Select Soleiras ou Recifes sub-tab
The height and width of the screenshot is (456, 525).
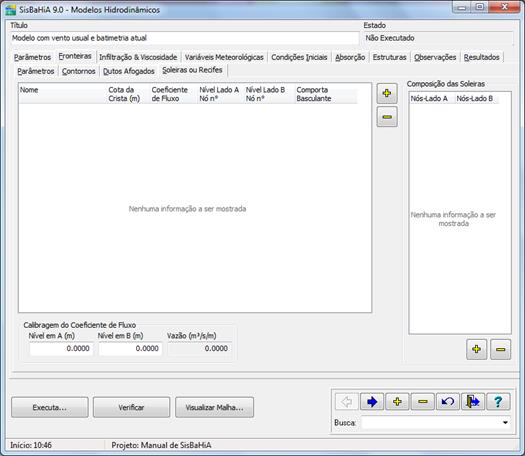pyautogui.click(x=193, y=70)
